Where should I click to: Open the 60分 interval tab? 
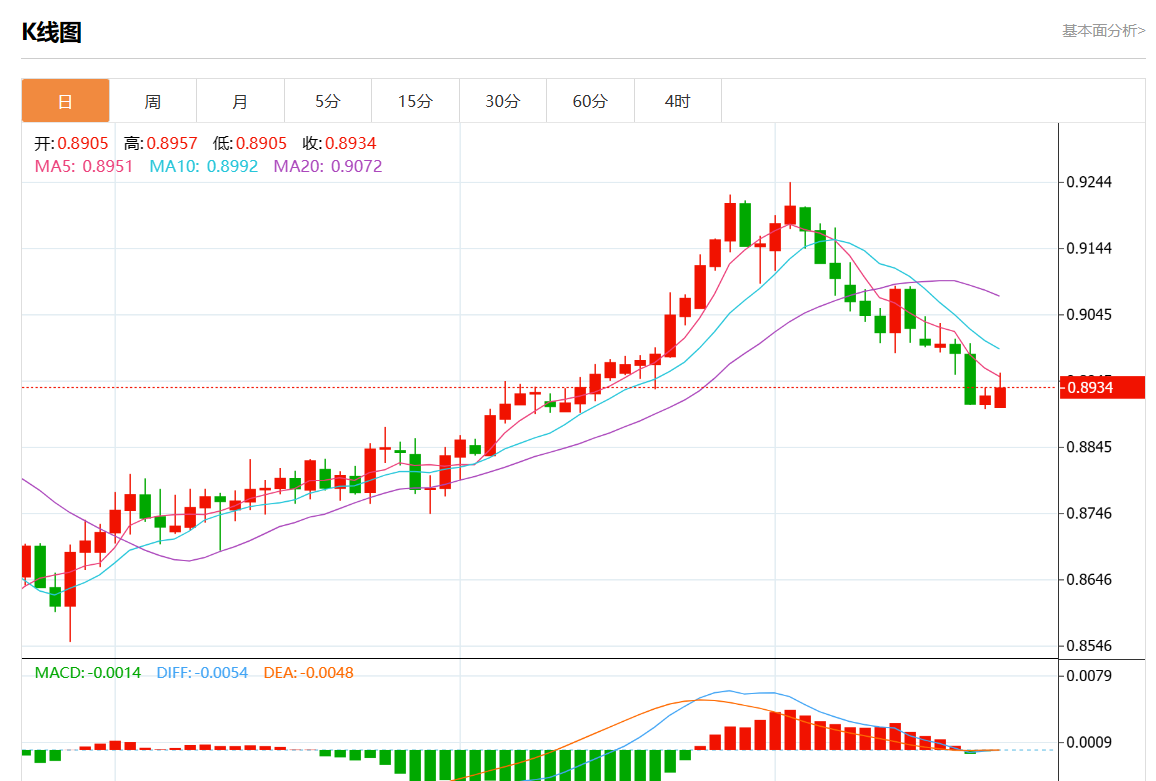[x=591, y=101]
